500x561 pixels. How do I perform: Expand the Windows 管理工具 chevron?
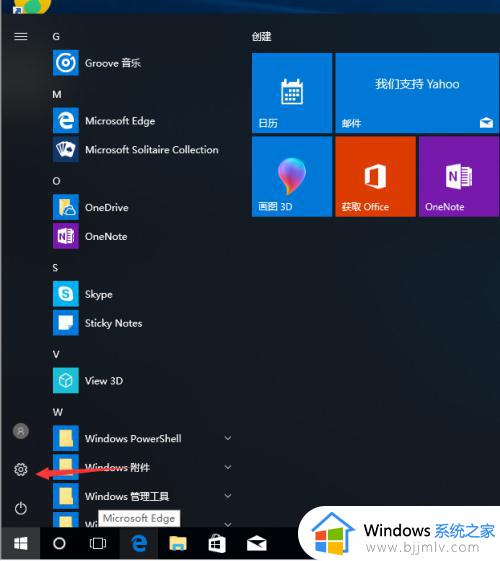coord(228,496)
